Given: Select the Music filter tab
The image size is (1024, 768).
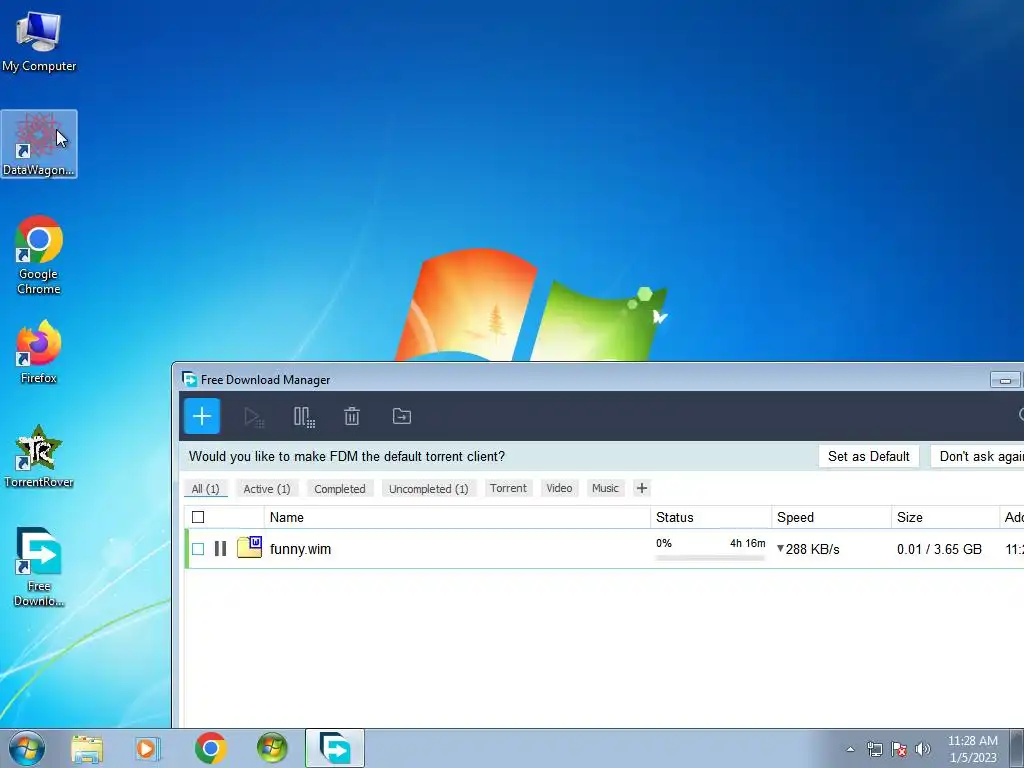Looking at the screenshot, I should (605, 488).
